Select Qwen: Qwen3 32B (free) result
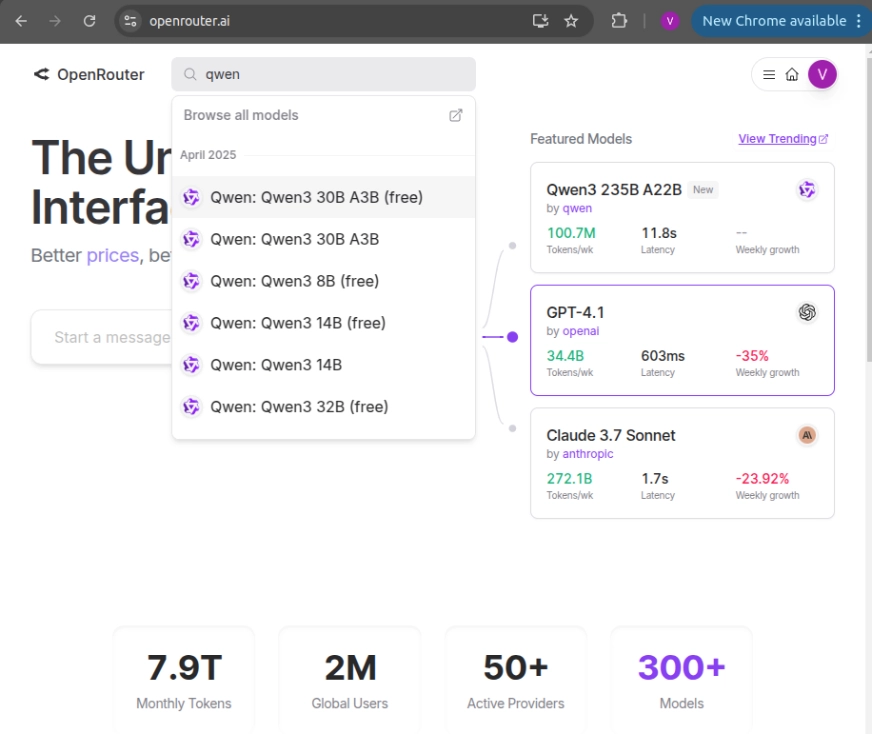 (x=299, y=407)
